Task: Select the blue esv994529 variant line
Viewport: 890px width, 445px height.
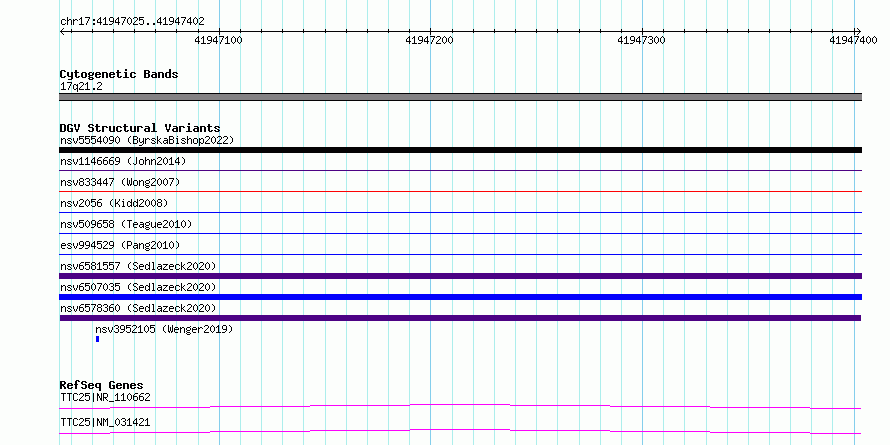Action: (460, 254)
